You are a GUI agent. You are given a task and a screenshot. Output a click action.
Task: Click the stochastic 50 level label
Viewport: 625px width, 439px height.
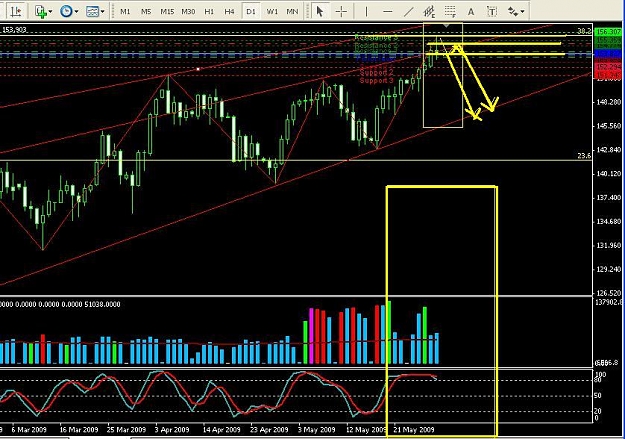pyautogui.click(x=597, y=396)
